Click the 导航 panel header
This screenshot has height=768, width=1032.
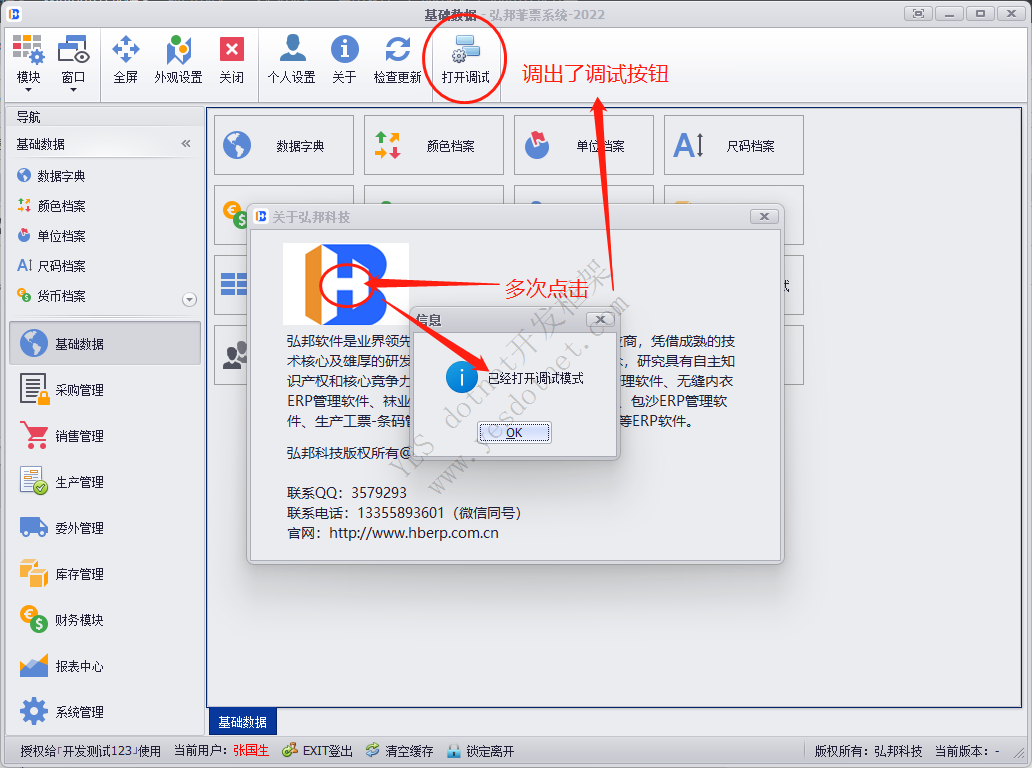[x=105, y=116]
